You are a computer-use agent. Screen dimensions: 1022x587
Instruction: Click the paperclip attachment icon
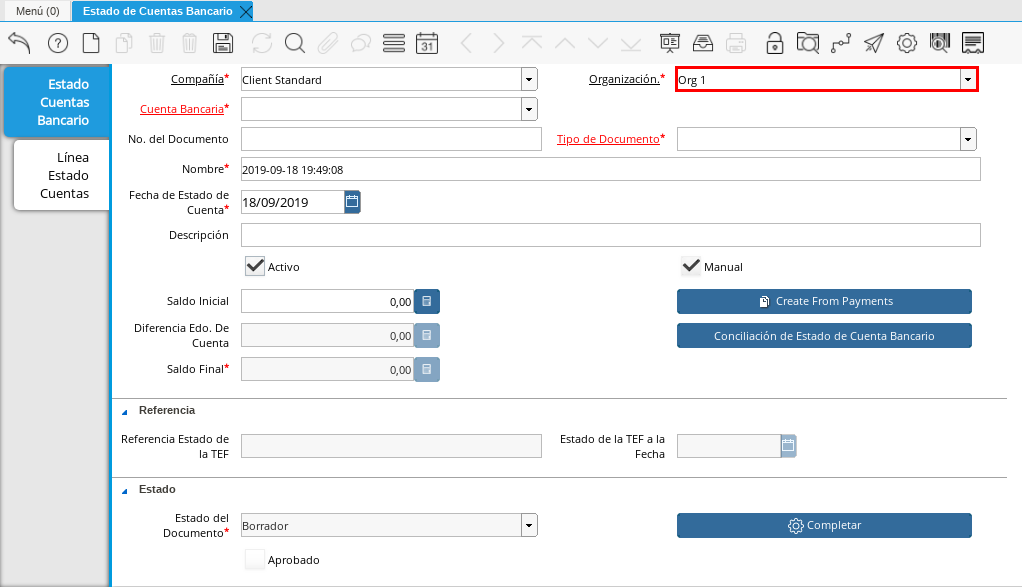click(328, 43)
